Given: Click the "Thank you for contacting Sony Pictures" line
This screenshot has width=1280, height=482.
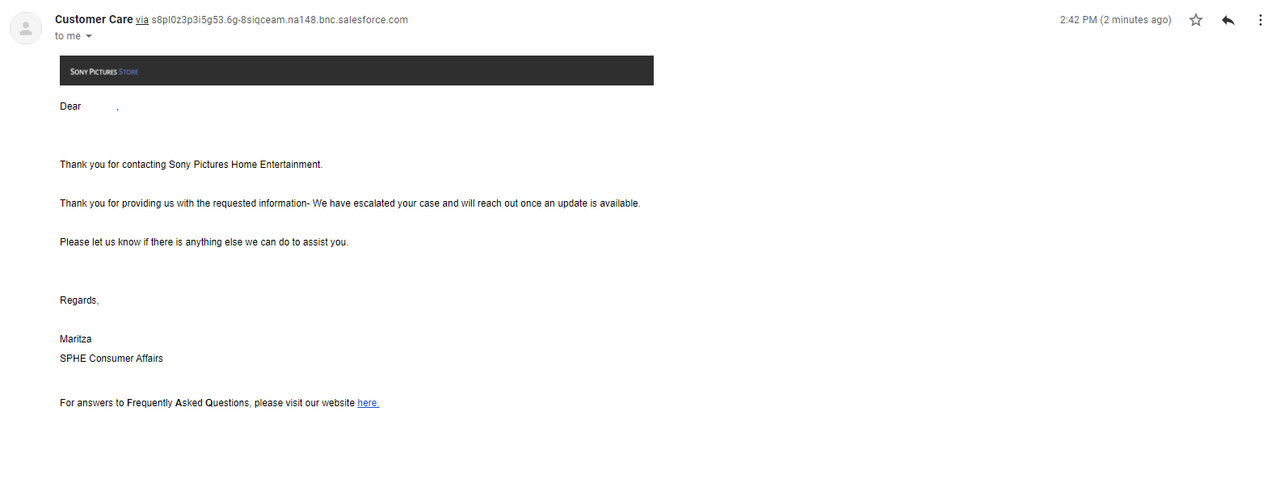Looking at the screenshot, I should coord(191,164).
